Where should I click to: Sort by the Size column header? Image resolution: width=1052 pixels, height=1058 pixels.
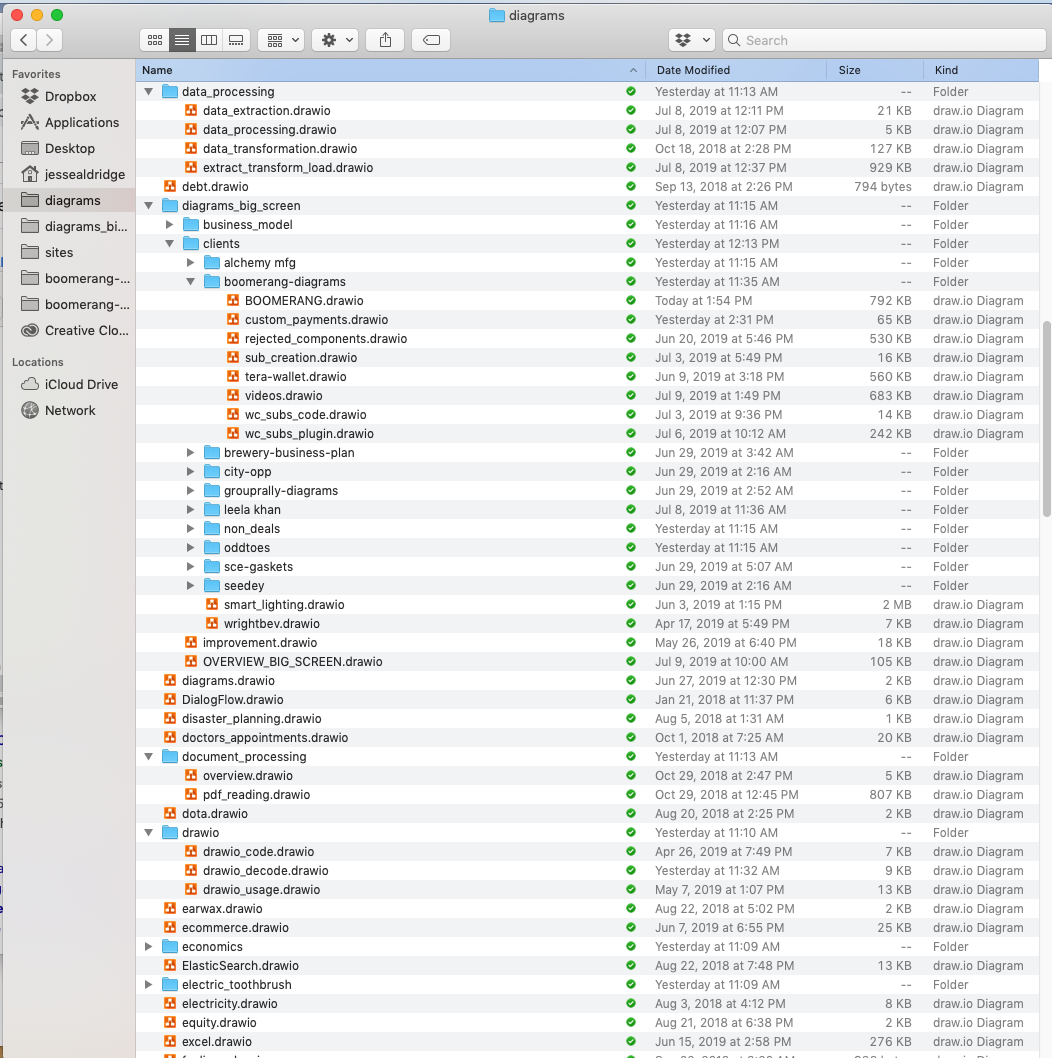(849, 70)
